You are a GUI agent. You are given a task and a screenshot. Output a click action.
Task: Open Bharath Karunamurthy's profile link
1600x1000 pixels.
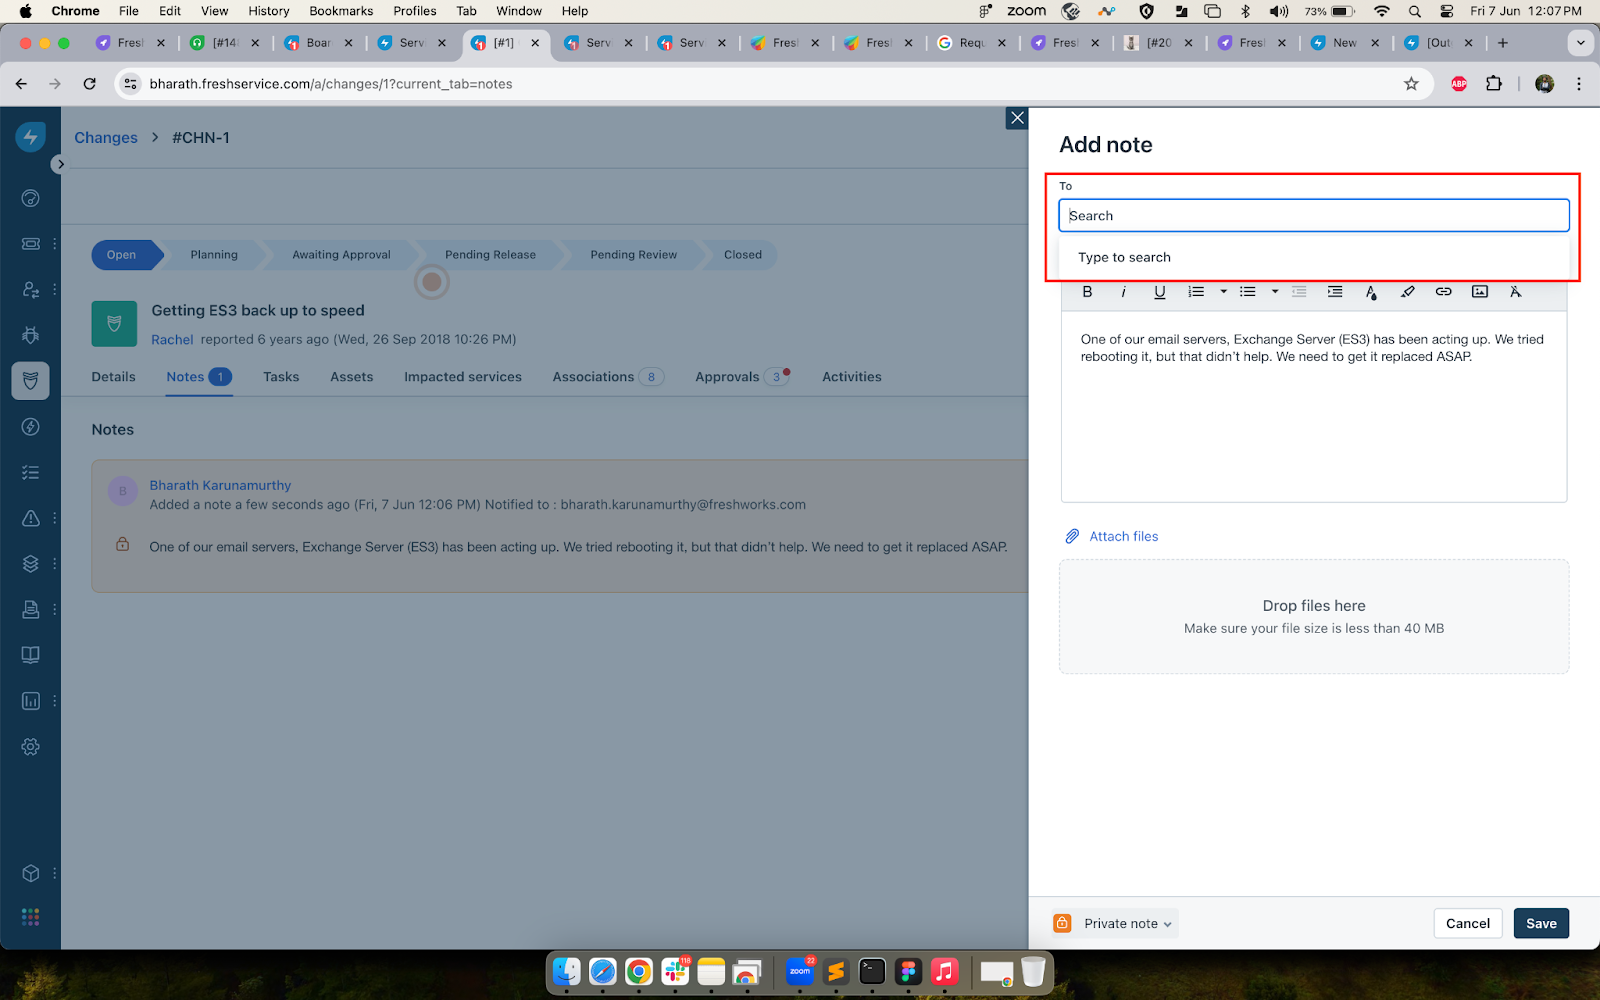click(220, 486)
